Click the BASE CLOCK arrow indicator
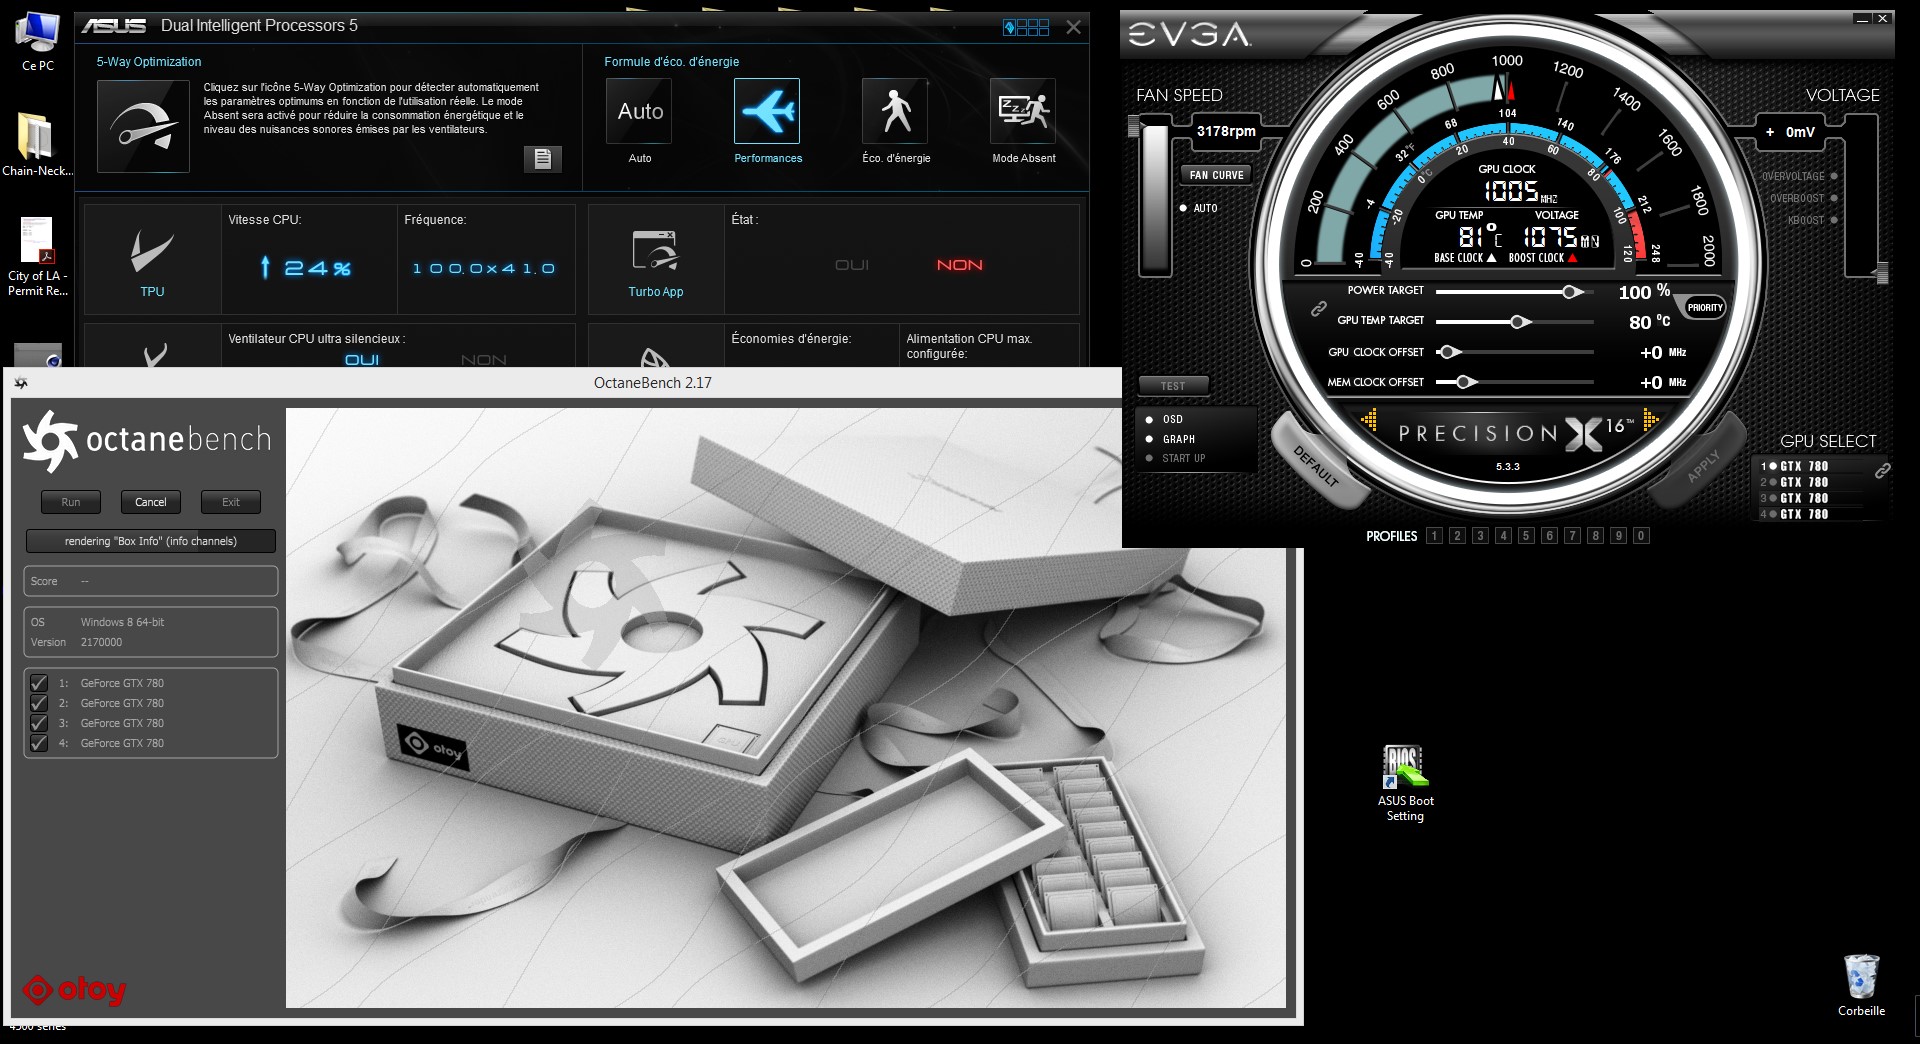 click(x=1491, y=258)
